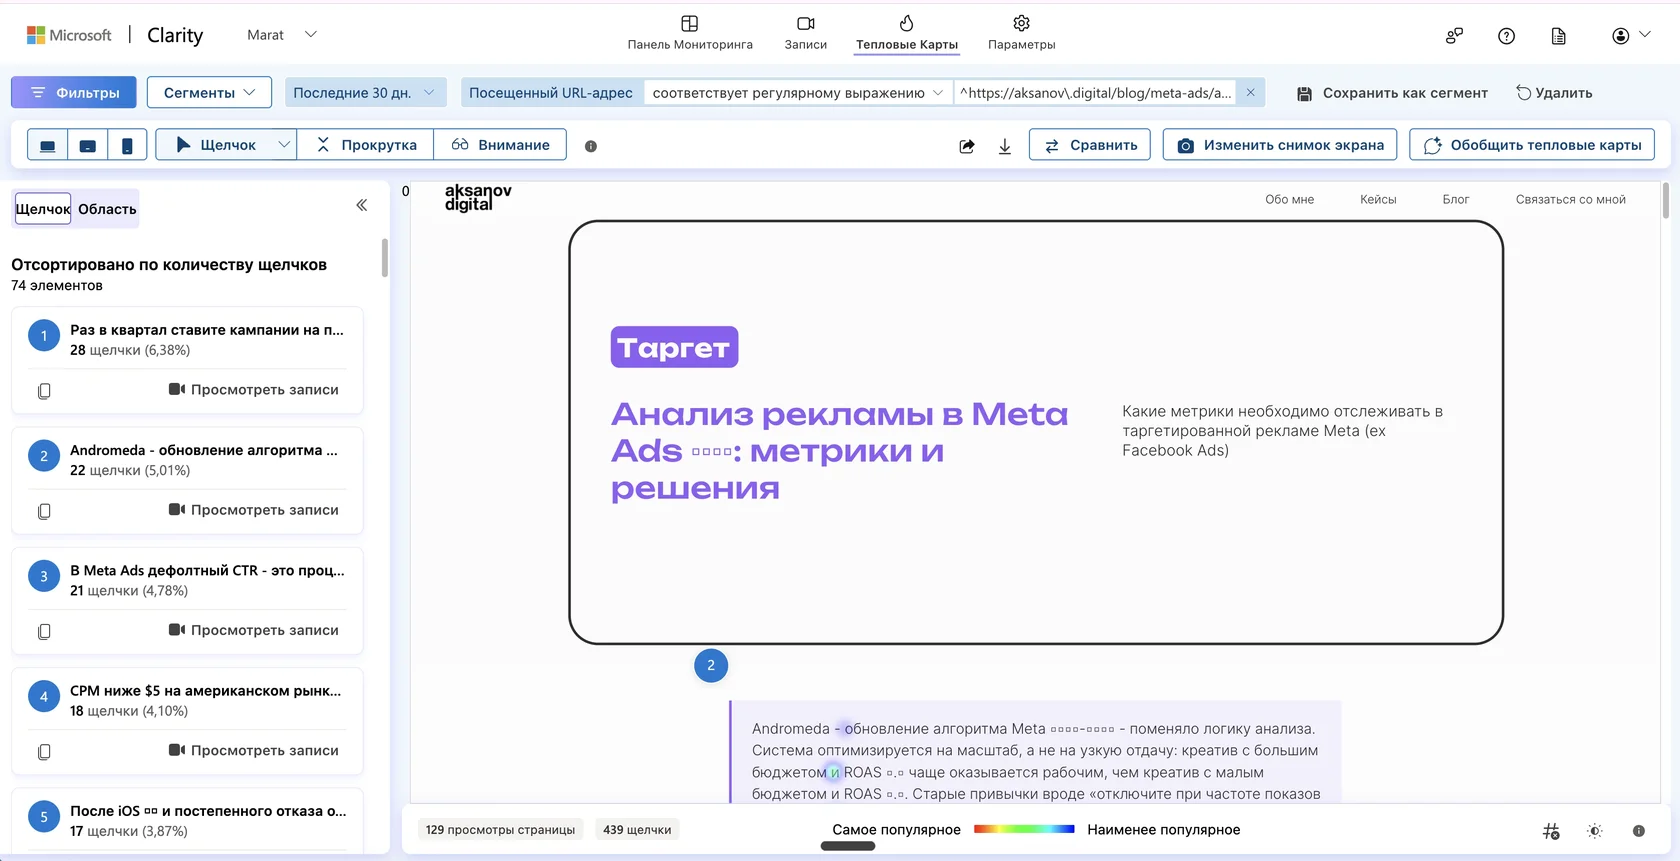Viewport: 1680px width, 861px height.
Task: Select the mobile device view icon
Action: (127, 145)
